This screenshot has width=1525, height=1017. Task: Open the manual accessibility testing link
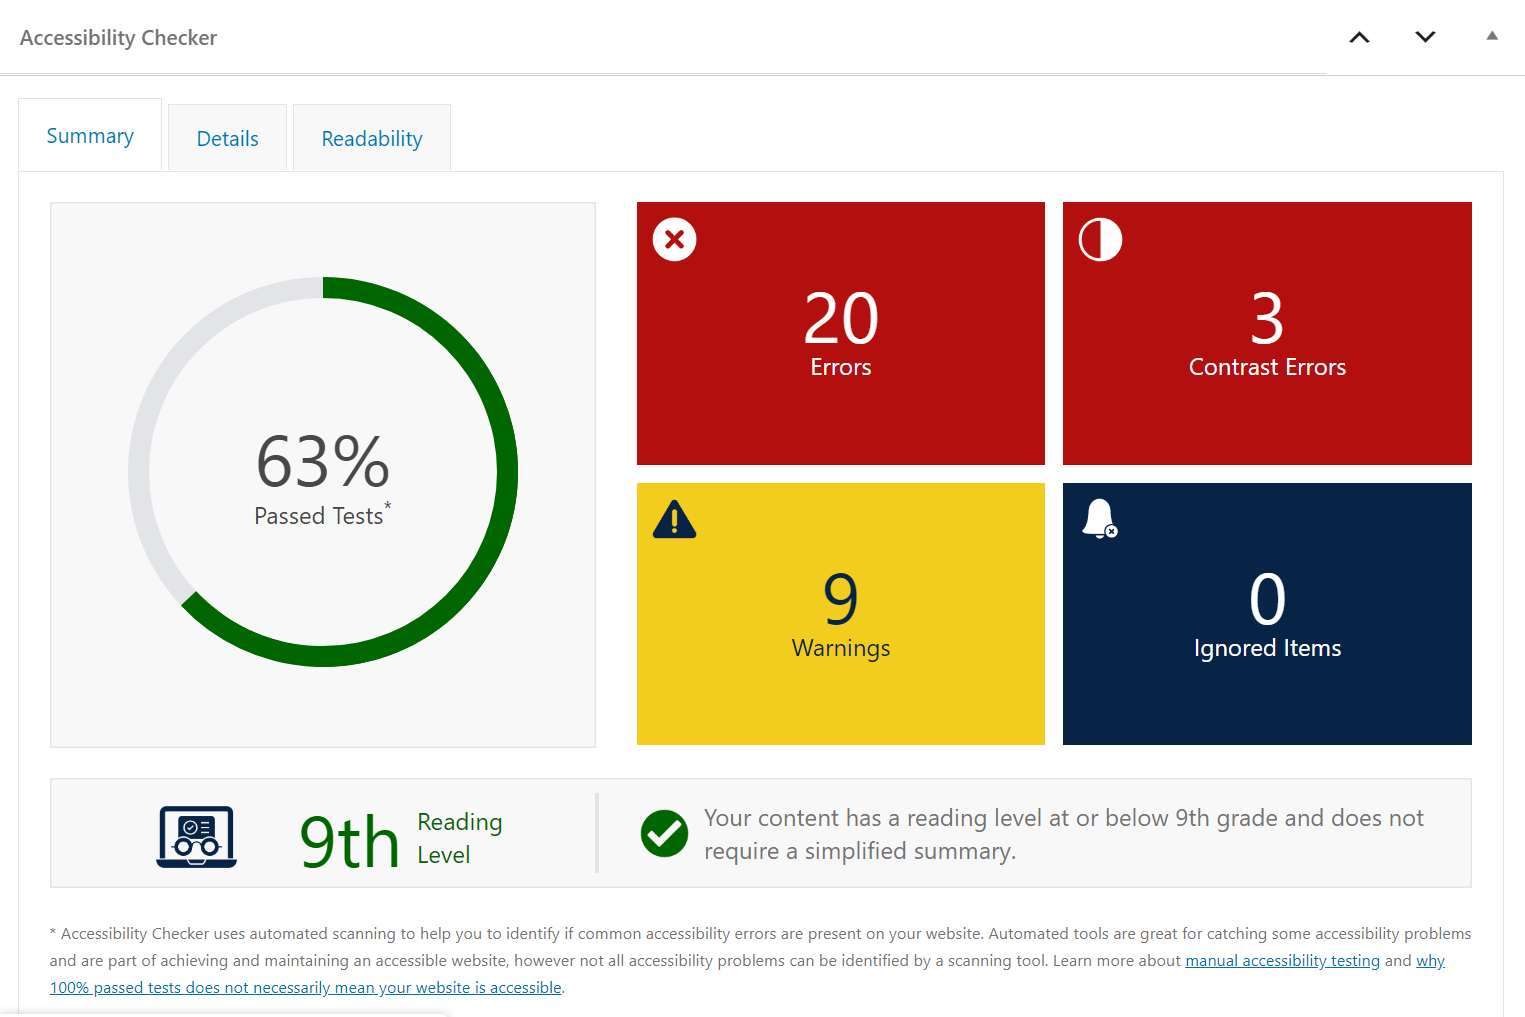1282,960
